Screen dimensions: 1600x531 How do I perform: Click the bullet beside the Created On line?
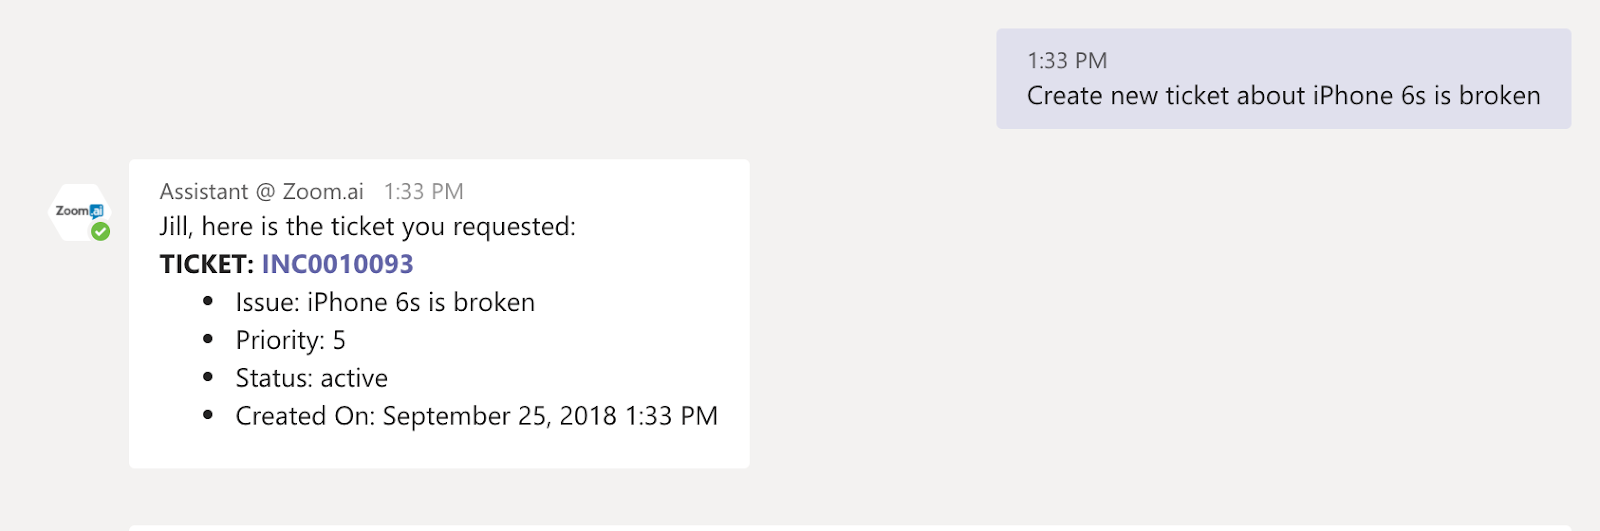coord(208,415)
